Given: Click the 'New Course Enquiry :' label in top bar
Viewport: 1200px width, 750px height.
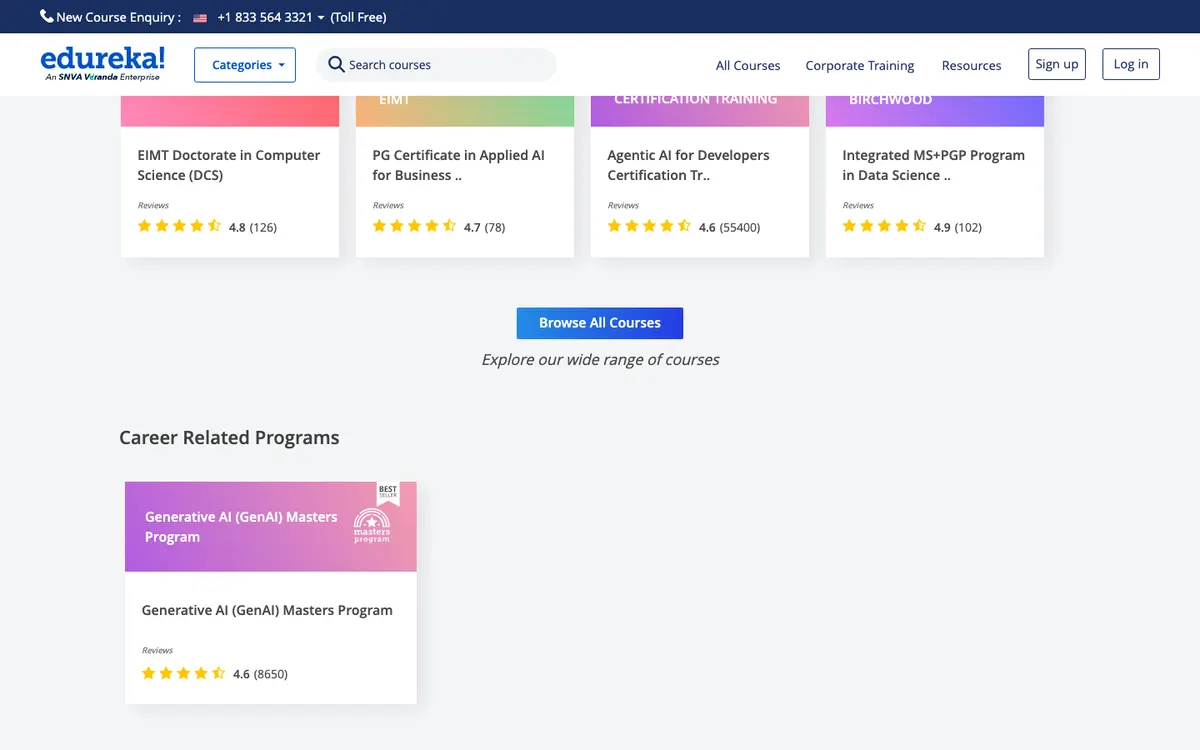Looking at the screenshot, I should (x=118, y=17).
